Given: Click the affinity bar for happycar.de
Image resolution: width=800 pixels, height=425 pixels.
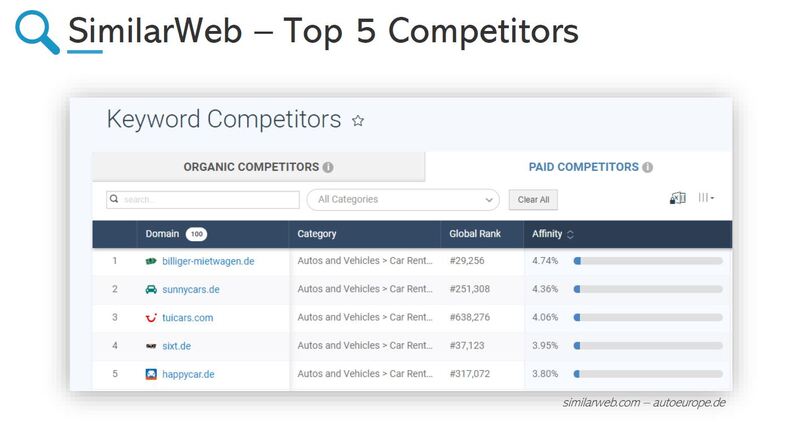Looking at the screenshot, I should pos(648,374).
